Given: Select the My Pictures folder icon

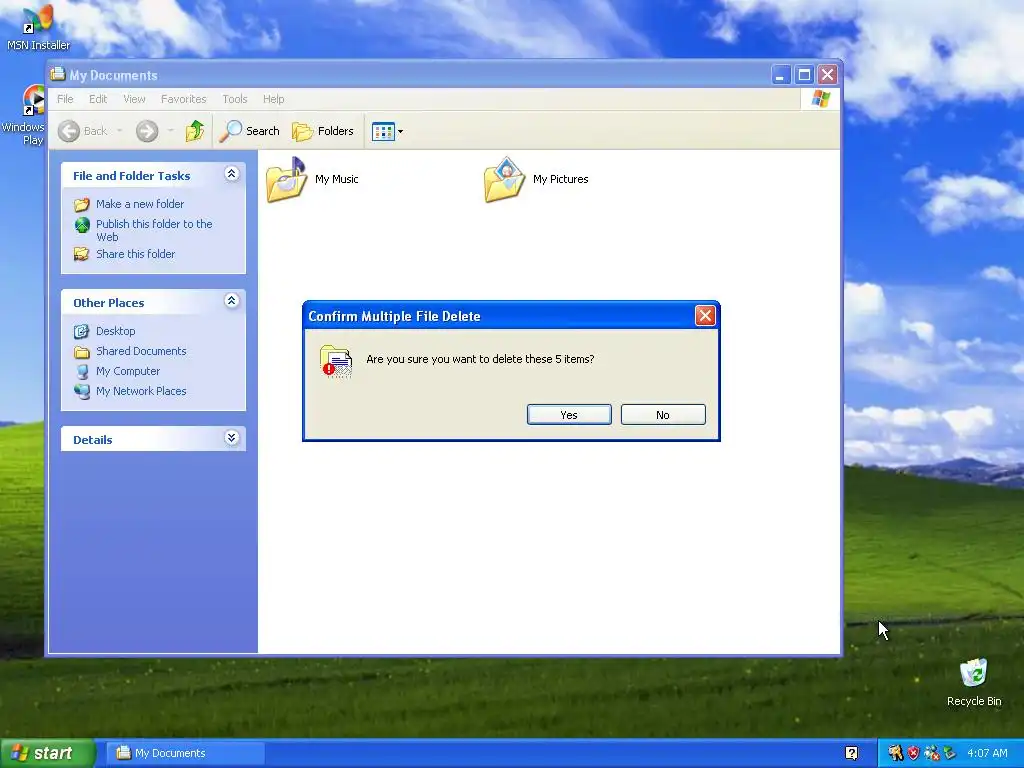Looking at the screenshot, I should point(504,180).
